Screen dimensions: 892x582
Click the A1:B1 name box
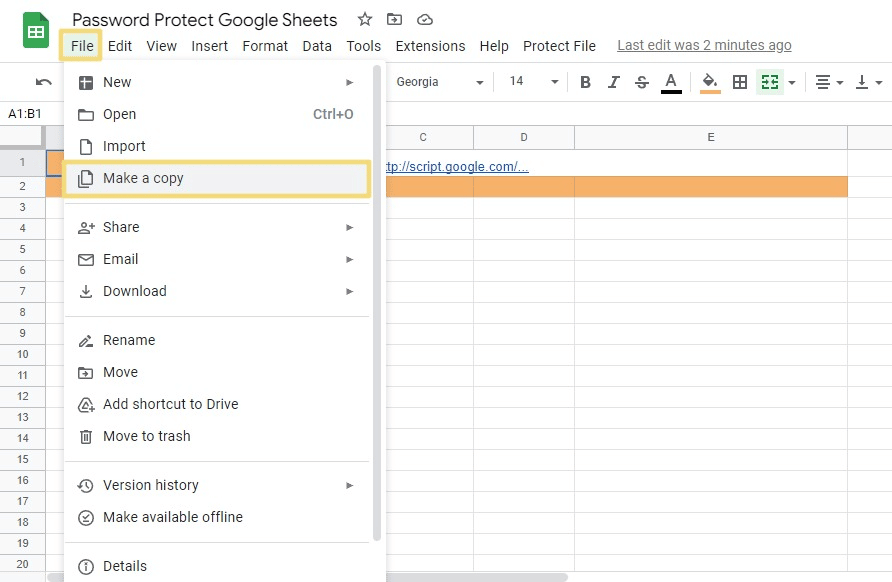(26, 114)
